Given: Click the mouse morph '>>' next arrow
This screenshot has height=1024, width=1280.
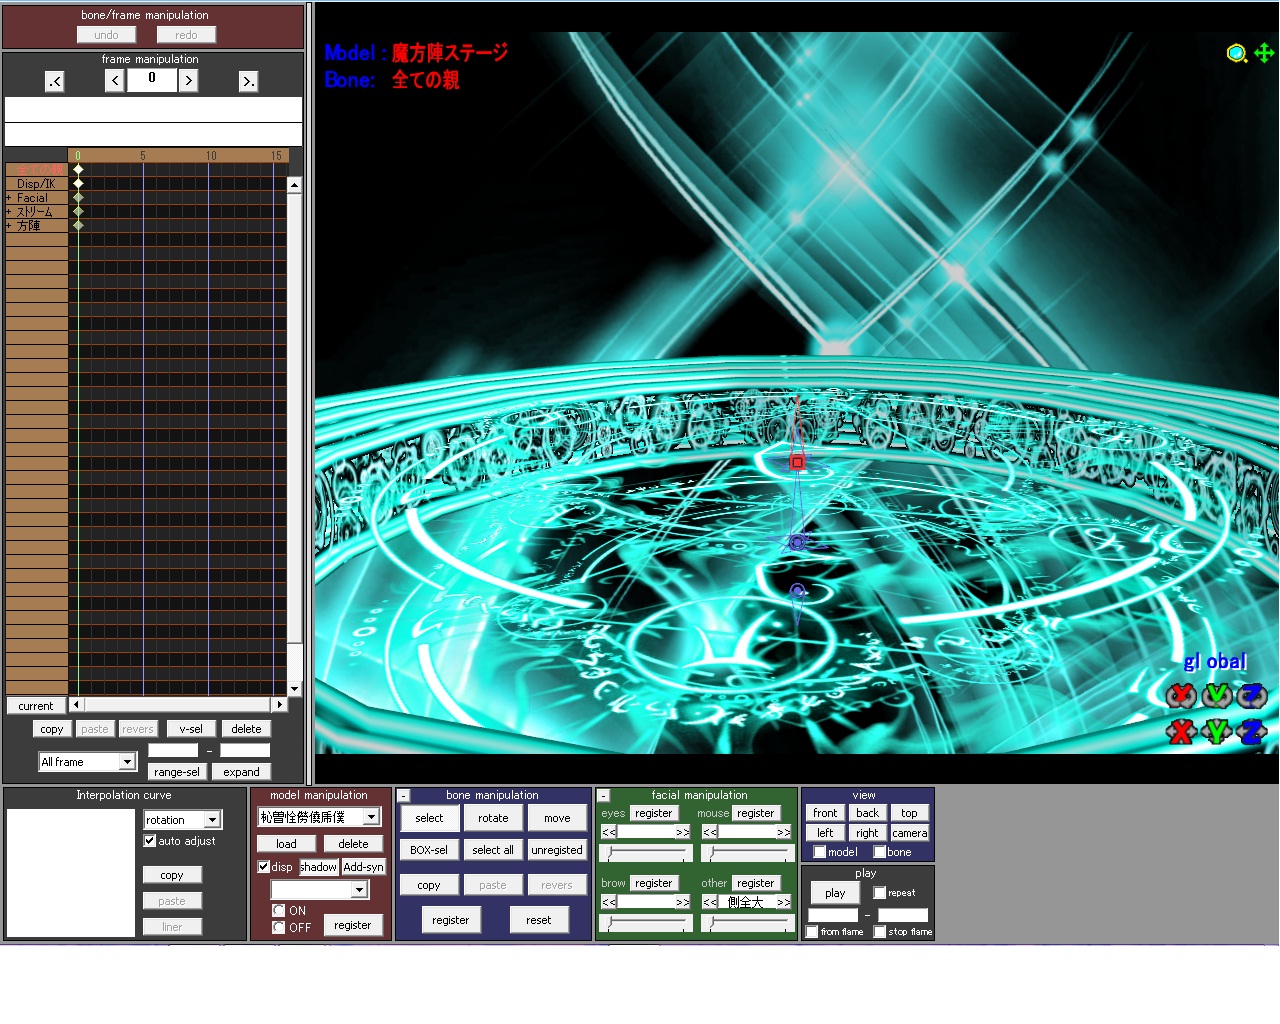Looking at the screenshot, I should click(x=783, y=832).
